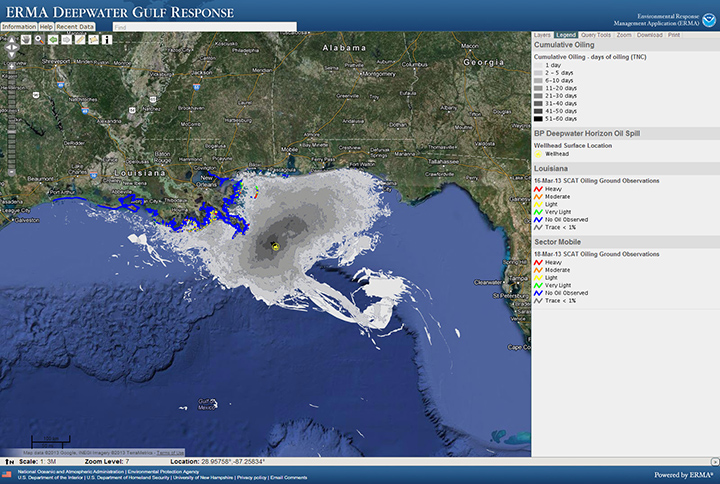Viewport: 720px width, 484px height.
Task: Open the Recent Data menu
Action: click(x=75, y=27)
